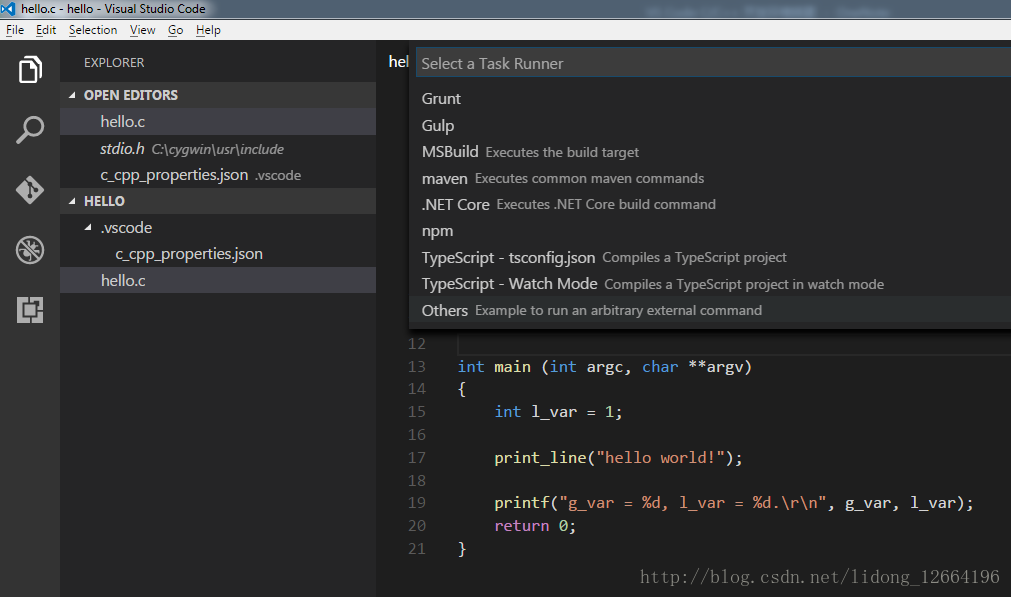Click the char keyword on line 13
Viewport: 1011px width, 597px height.
[660, 367]
